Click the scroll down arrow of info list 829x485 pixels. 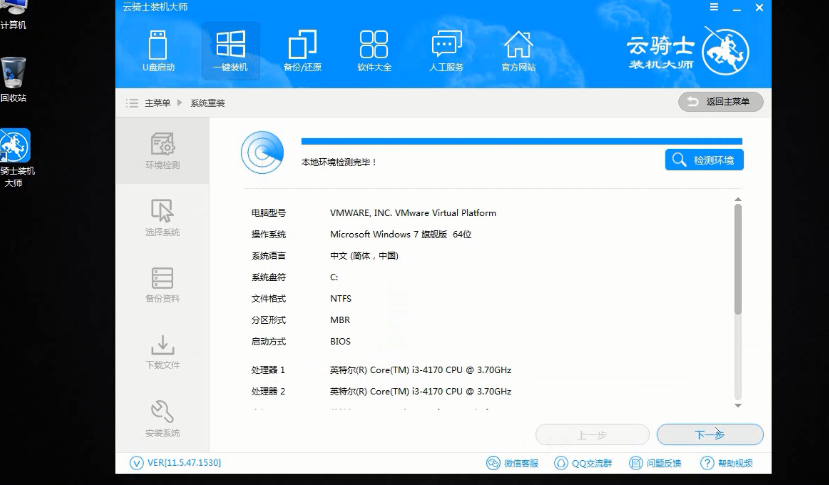pyautogui.click(x=738, y=406)
